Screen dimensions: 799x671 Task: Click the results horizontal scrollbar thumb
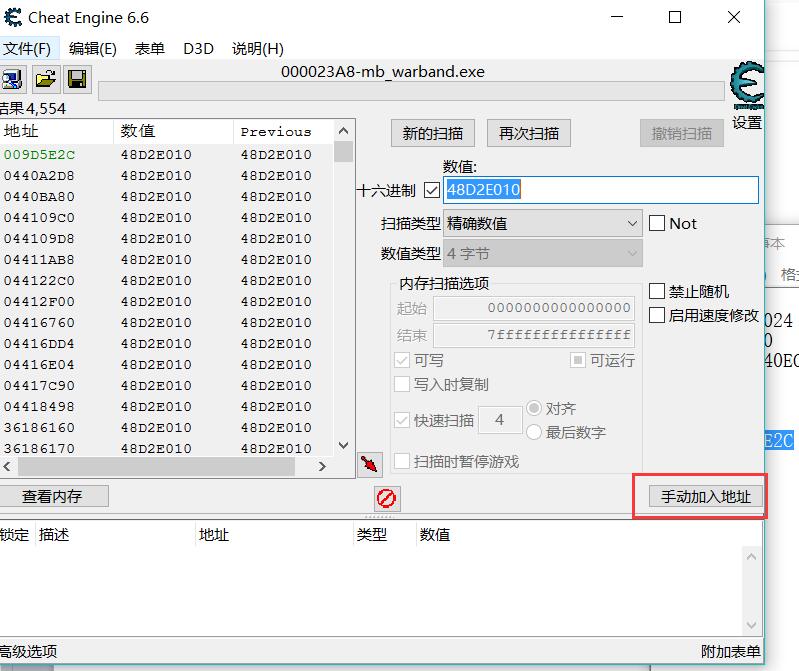click(x=156, y=466)
